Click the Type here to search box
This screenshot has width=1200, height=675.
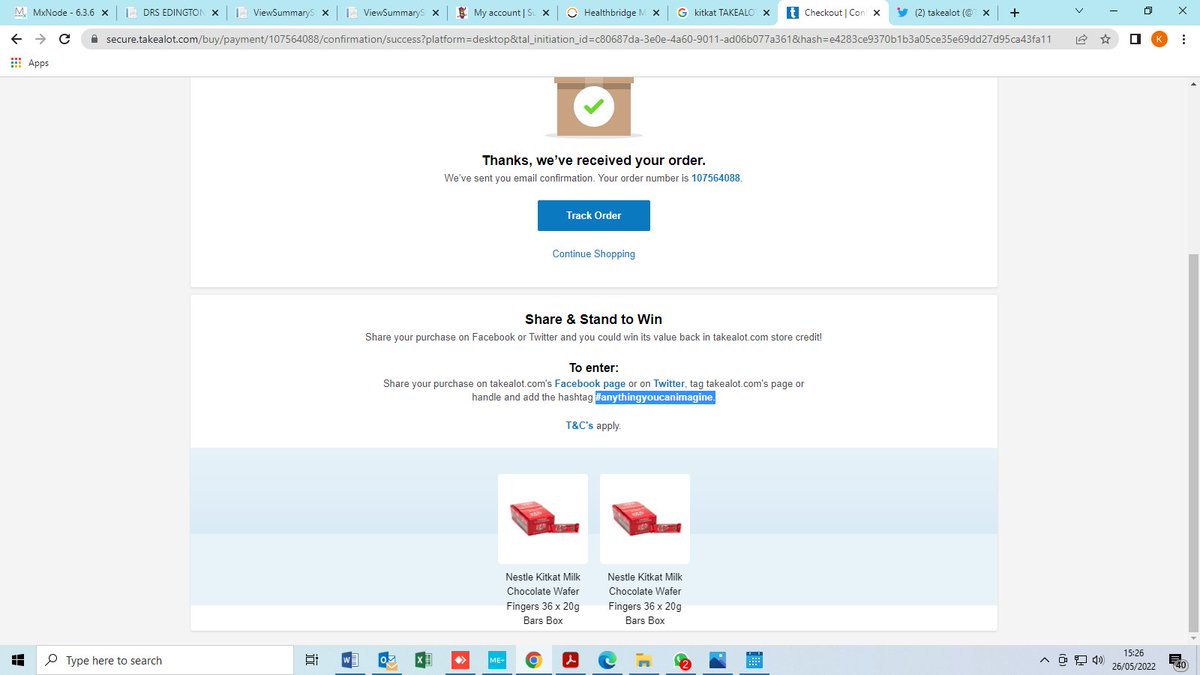[x=164, y=660]
